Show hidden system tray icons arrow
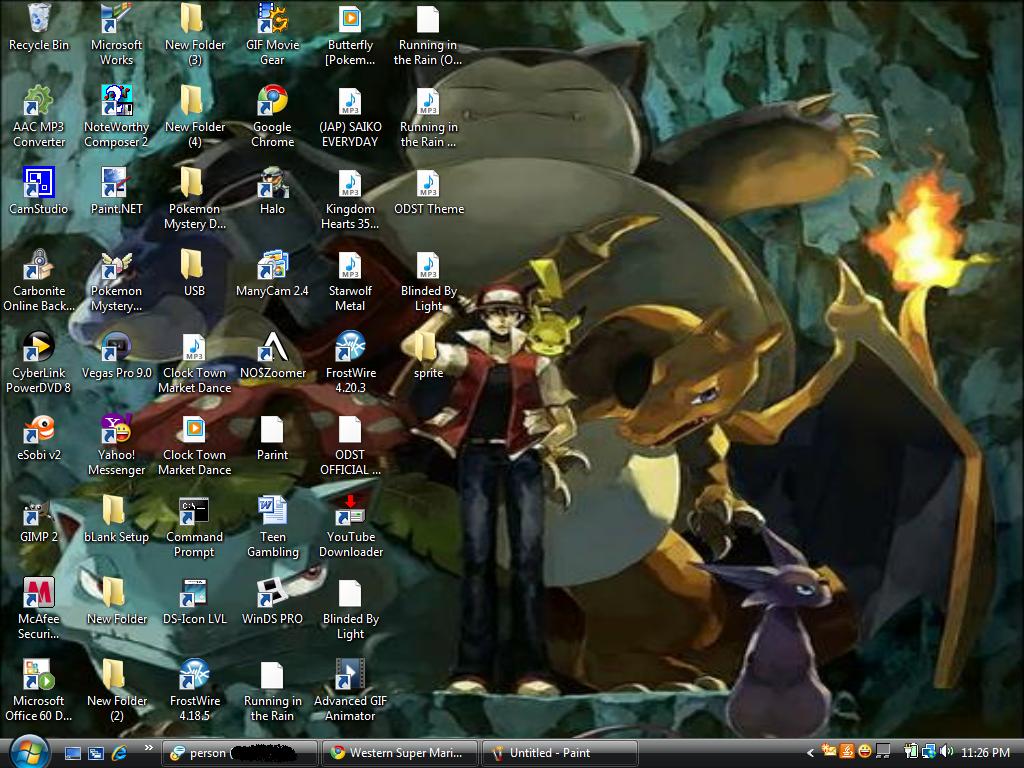Screen dimensions: 1024x768 (809, 752)
